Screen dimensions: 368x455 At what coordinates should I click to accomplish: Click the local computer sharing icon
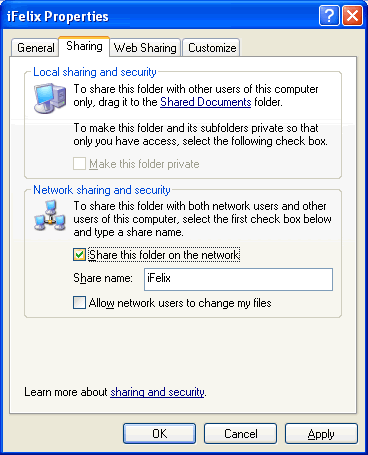pyautogui.click(x=50, y=98)
